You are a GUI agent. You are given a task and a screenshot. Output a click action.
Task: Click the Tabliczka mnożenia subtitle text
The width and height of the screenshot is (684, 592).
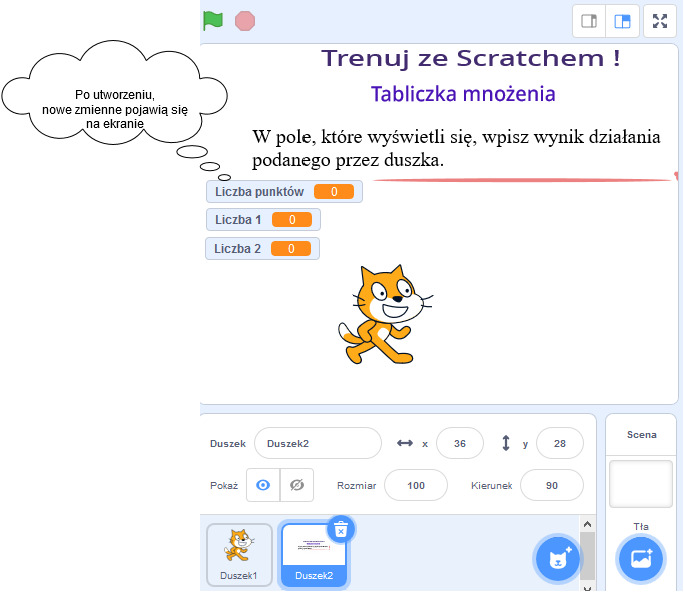point(463,94)
